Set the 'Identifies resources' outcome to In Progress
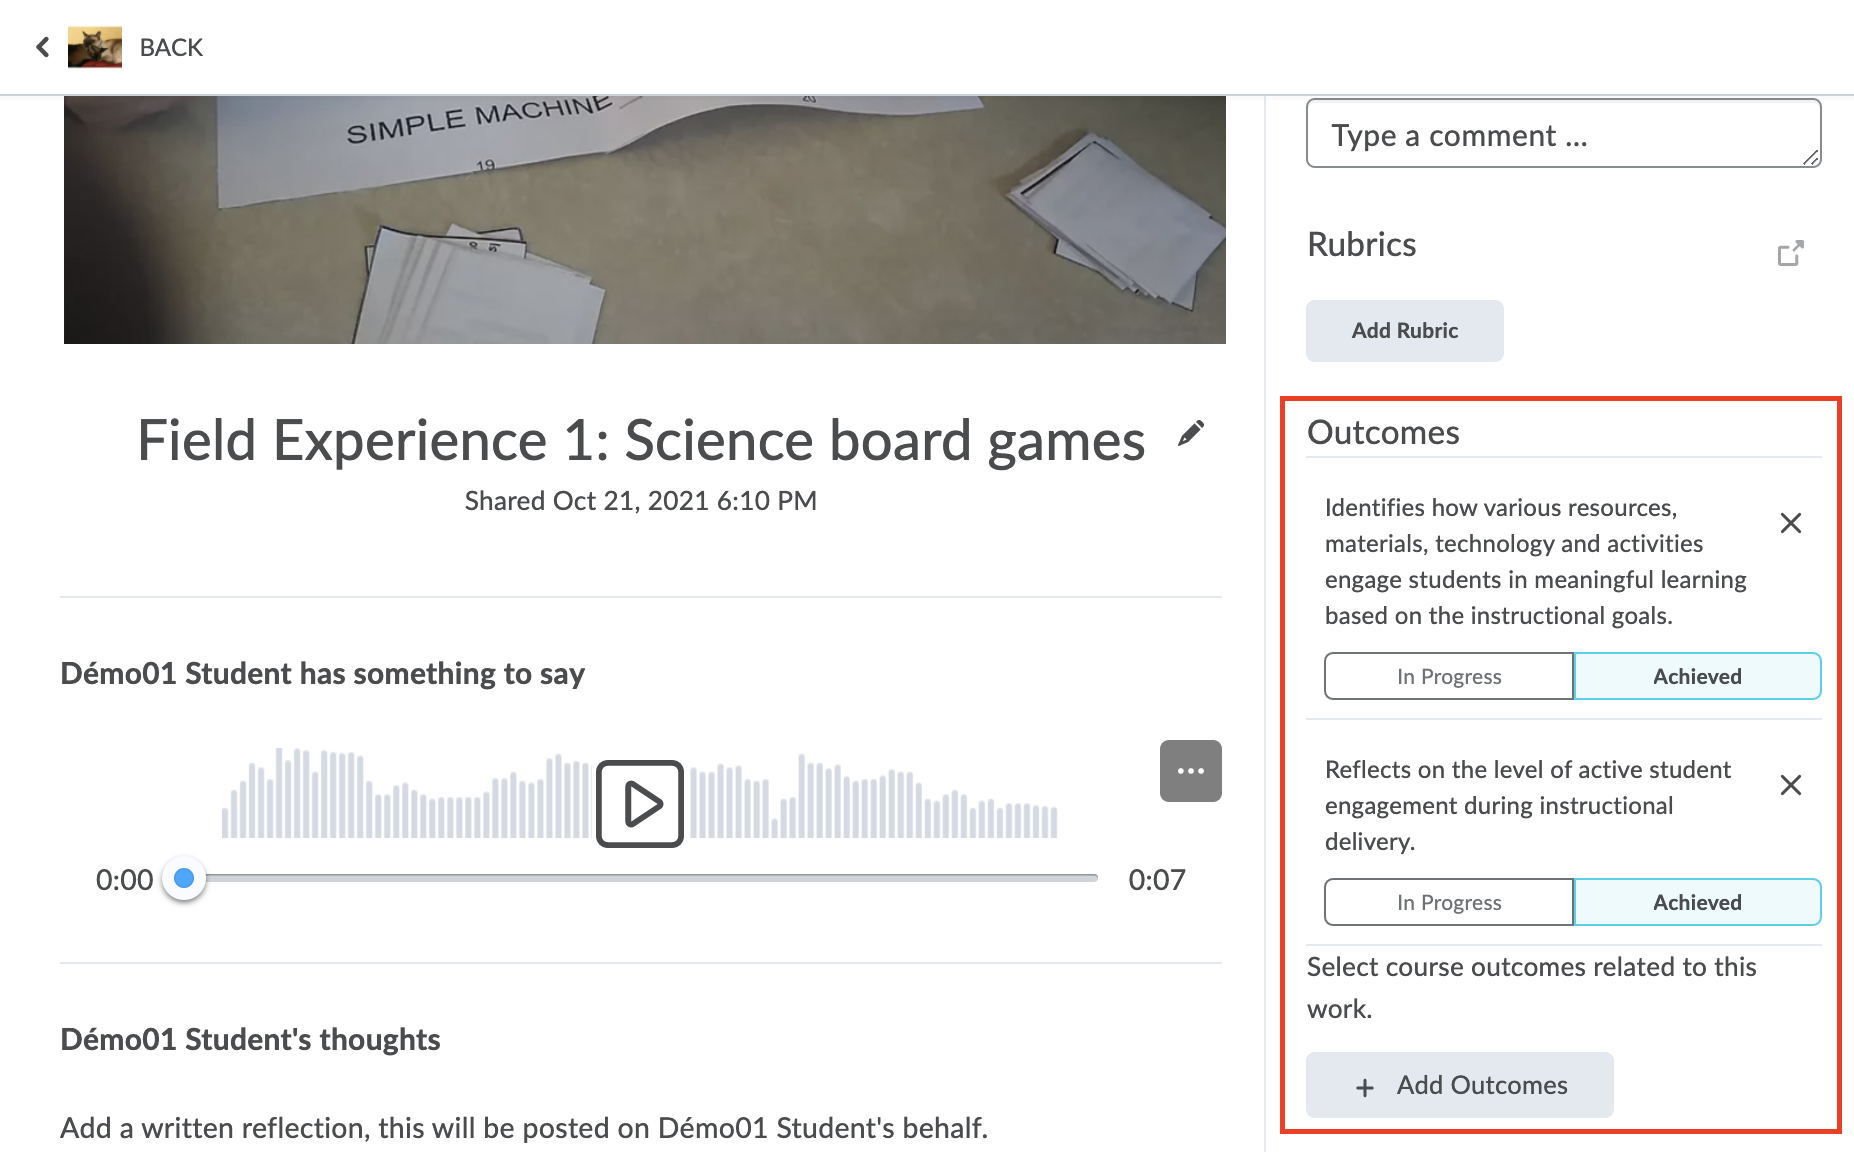The image size is (1854, 1152). 1448,676
